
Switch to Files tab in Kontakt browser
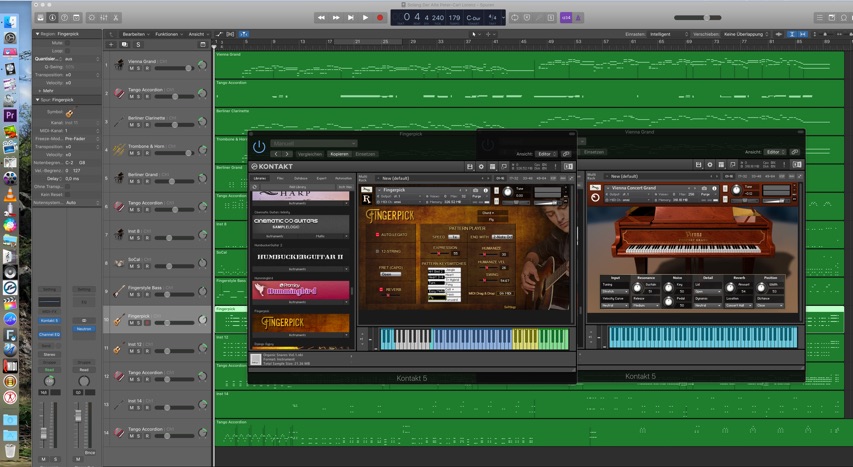[280, 178]
